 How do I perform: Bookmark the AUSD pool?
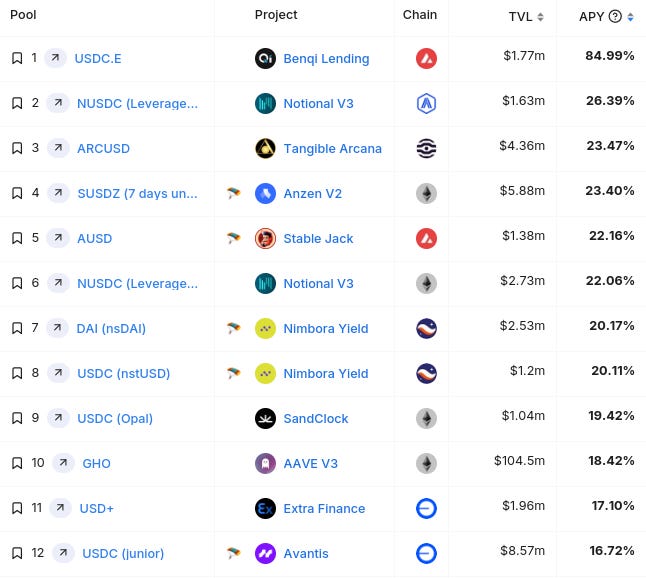tap(17, 238)
